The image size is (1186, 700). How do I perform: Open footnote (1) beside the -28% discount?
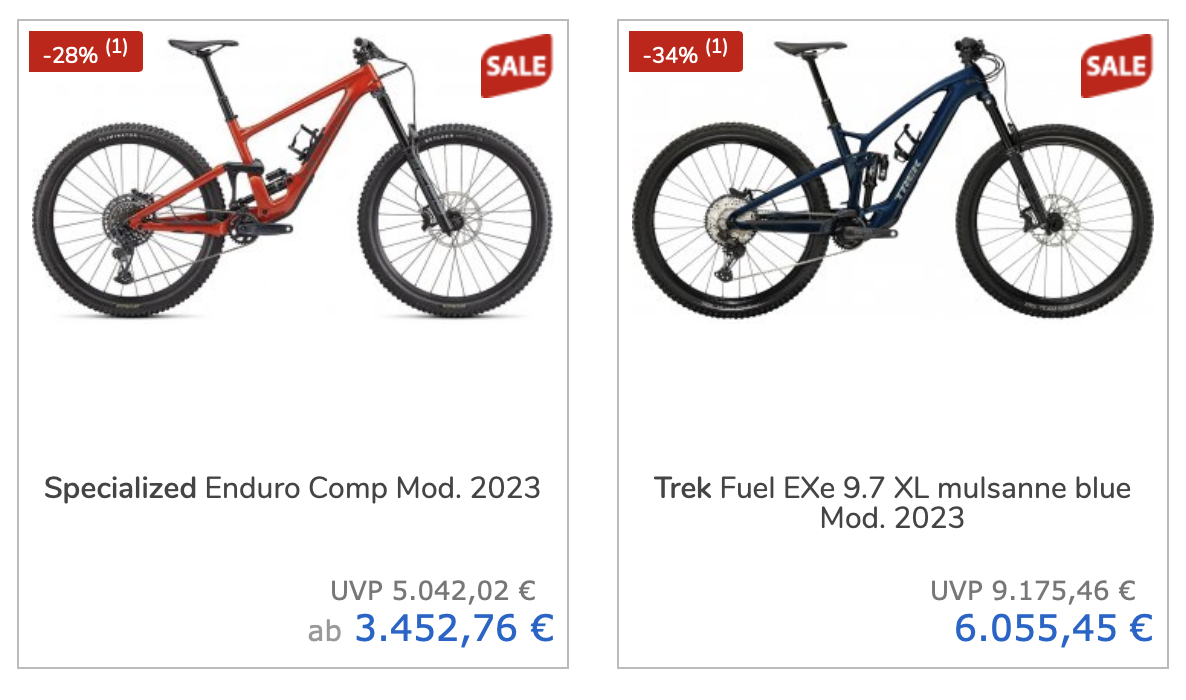[117, 48]
